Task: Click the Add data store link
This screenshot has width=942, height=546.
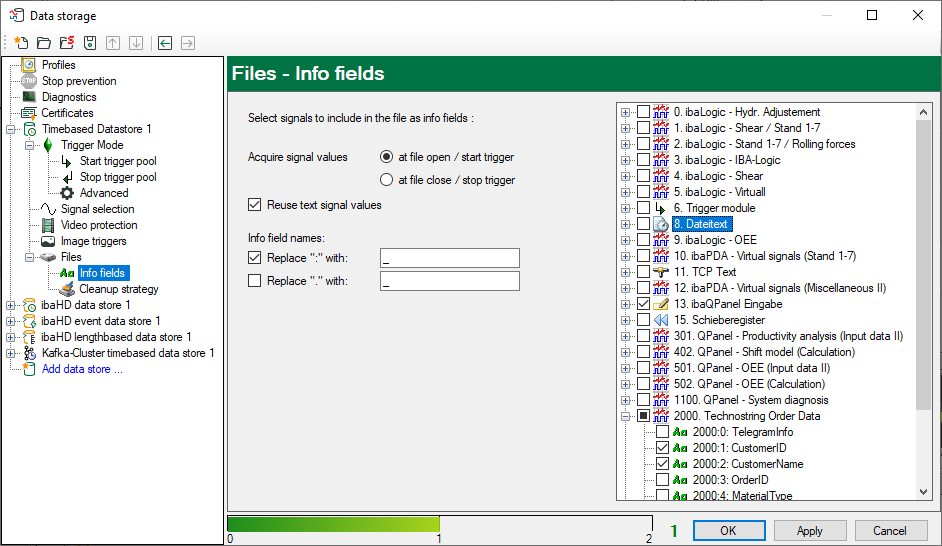Action: click(x=82, y=369)
